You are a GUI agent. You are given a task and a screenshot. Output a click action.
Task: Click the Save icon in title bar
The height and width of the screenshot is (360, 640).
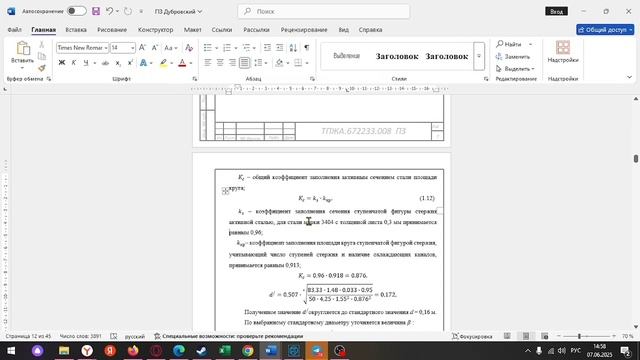(96, 11)
